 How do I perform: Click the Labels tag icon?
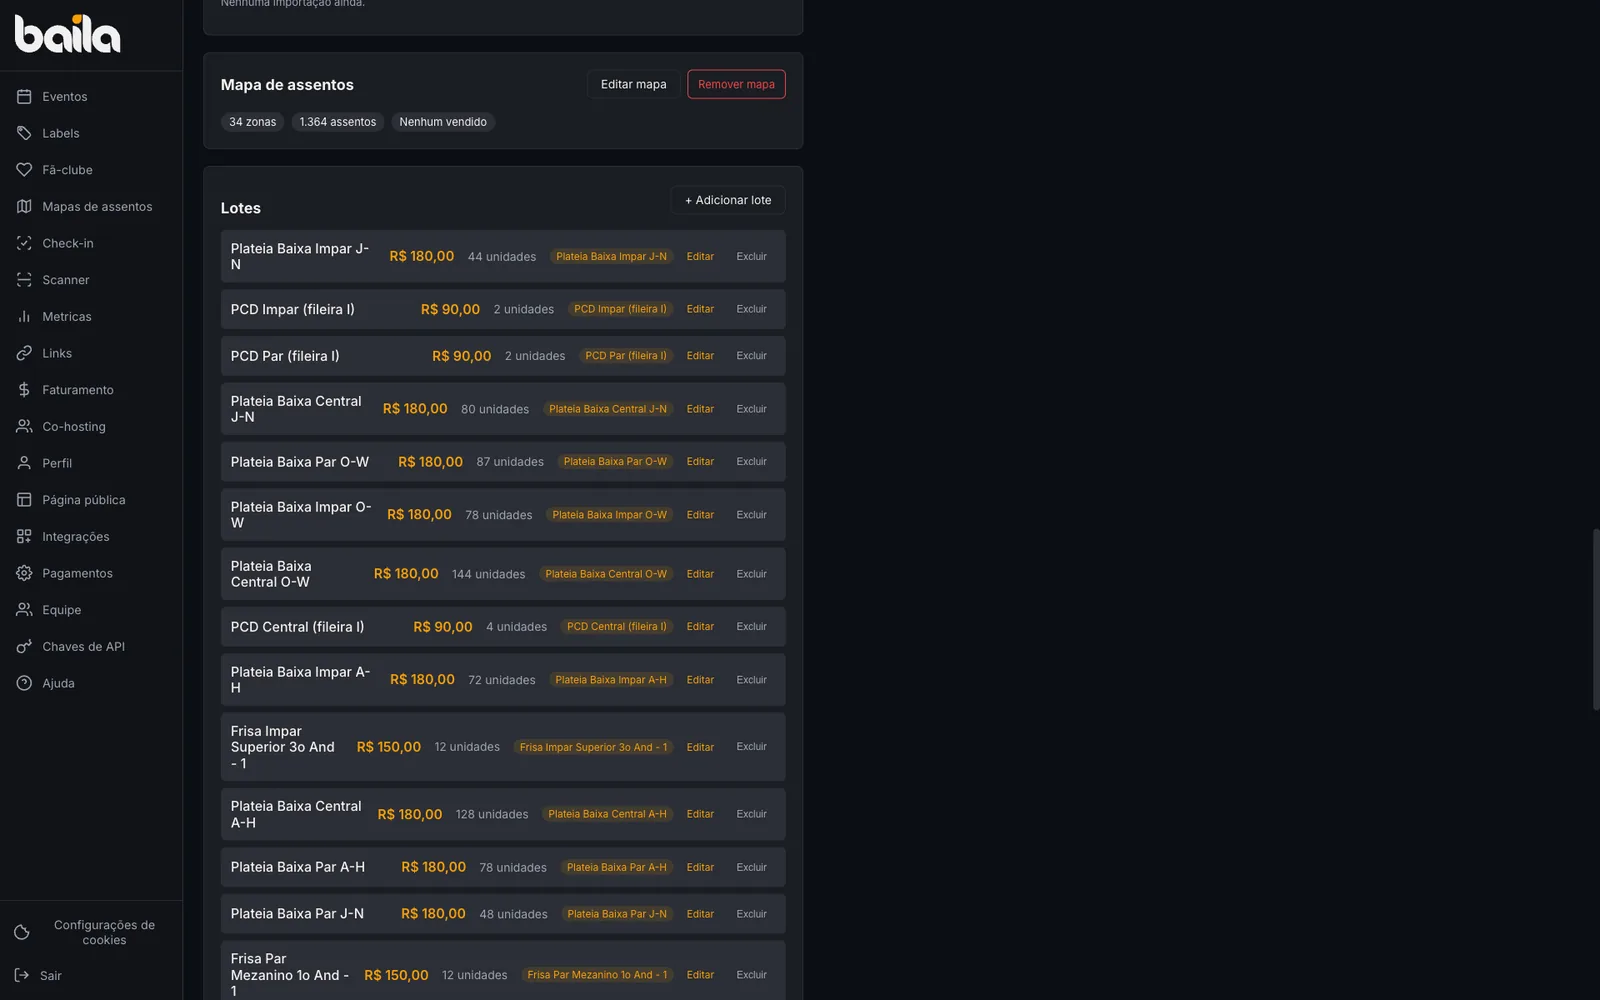tap(24, 133)
